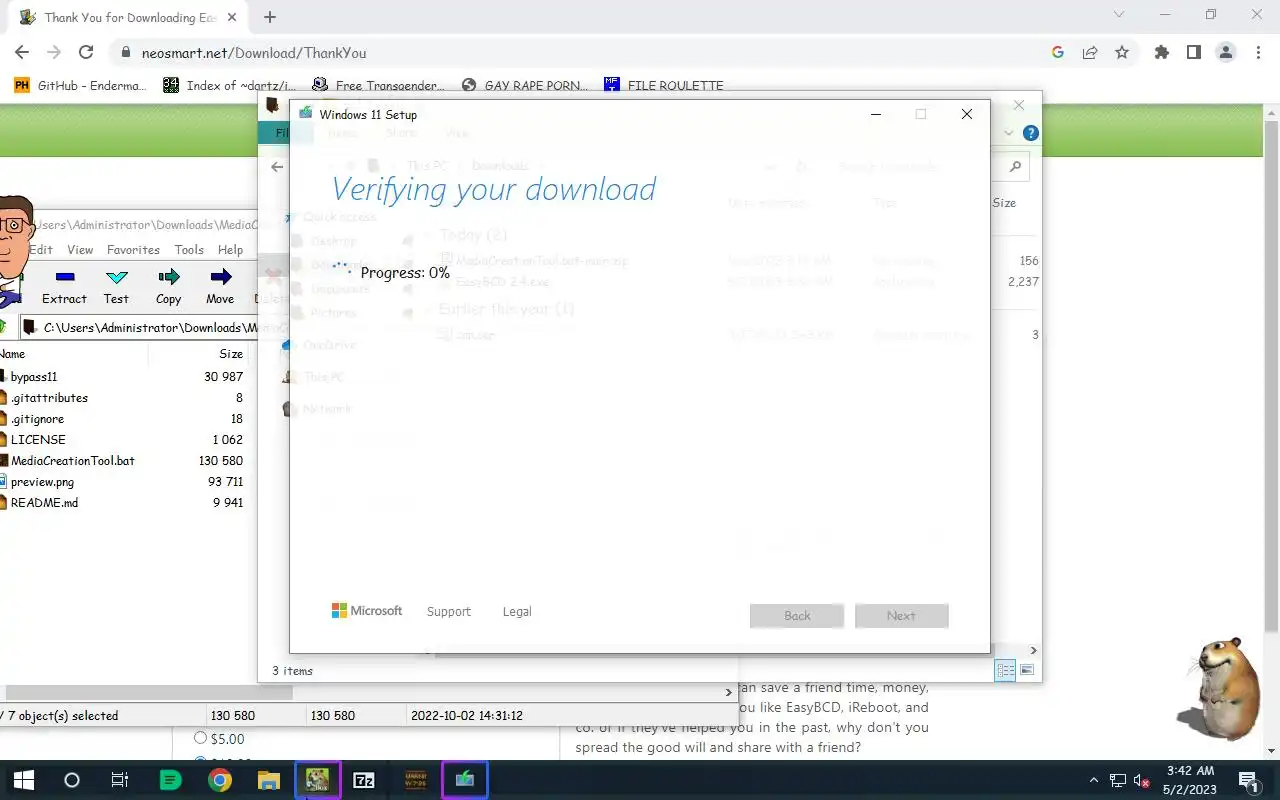The width and height of the screenshot is (1280, 800).
Task: Open the Edit menu in 7-Zip
Action: coord(41,250)
